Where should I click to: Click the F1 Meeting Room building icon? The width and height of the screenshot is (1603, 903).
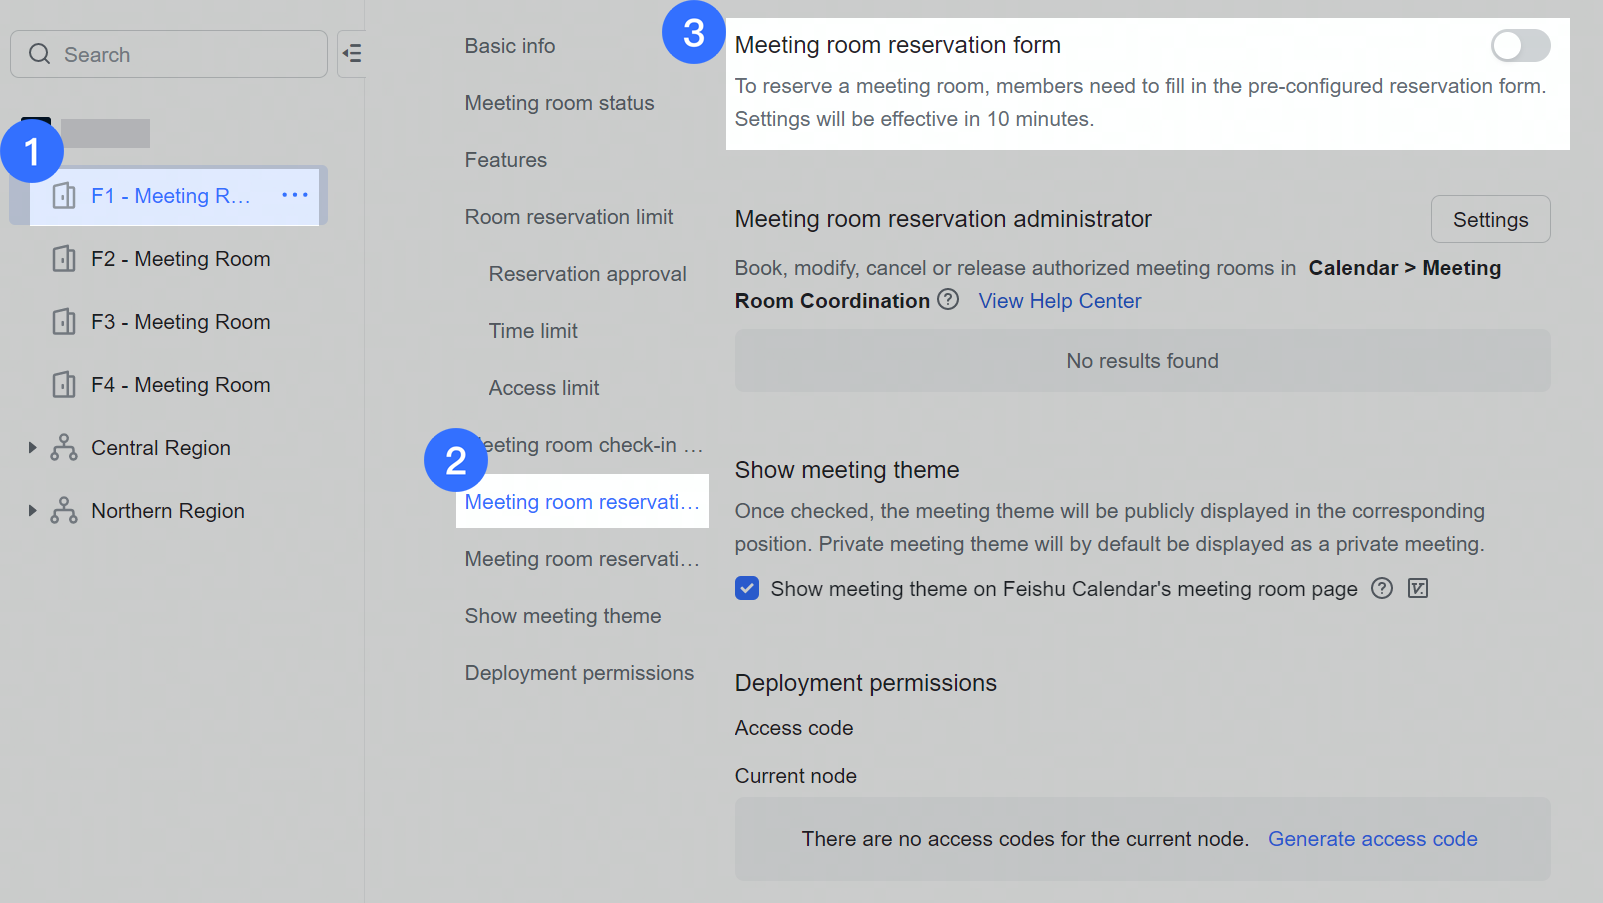point(64,195)
